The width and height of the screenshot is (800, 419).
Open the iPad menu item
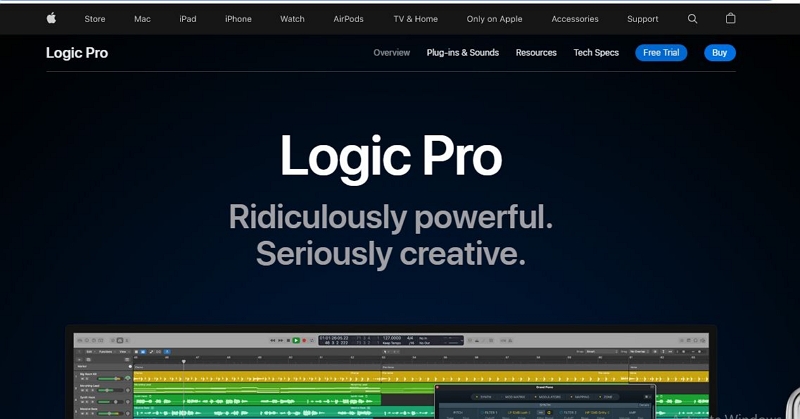click(188, 19)
